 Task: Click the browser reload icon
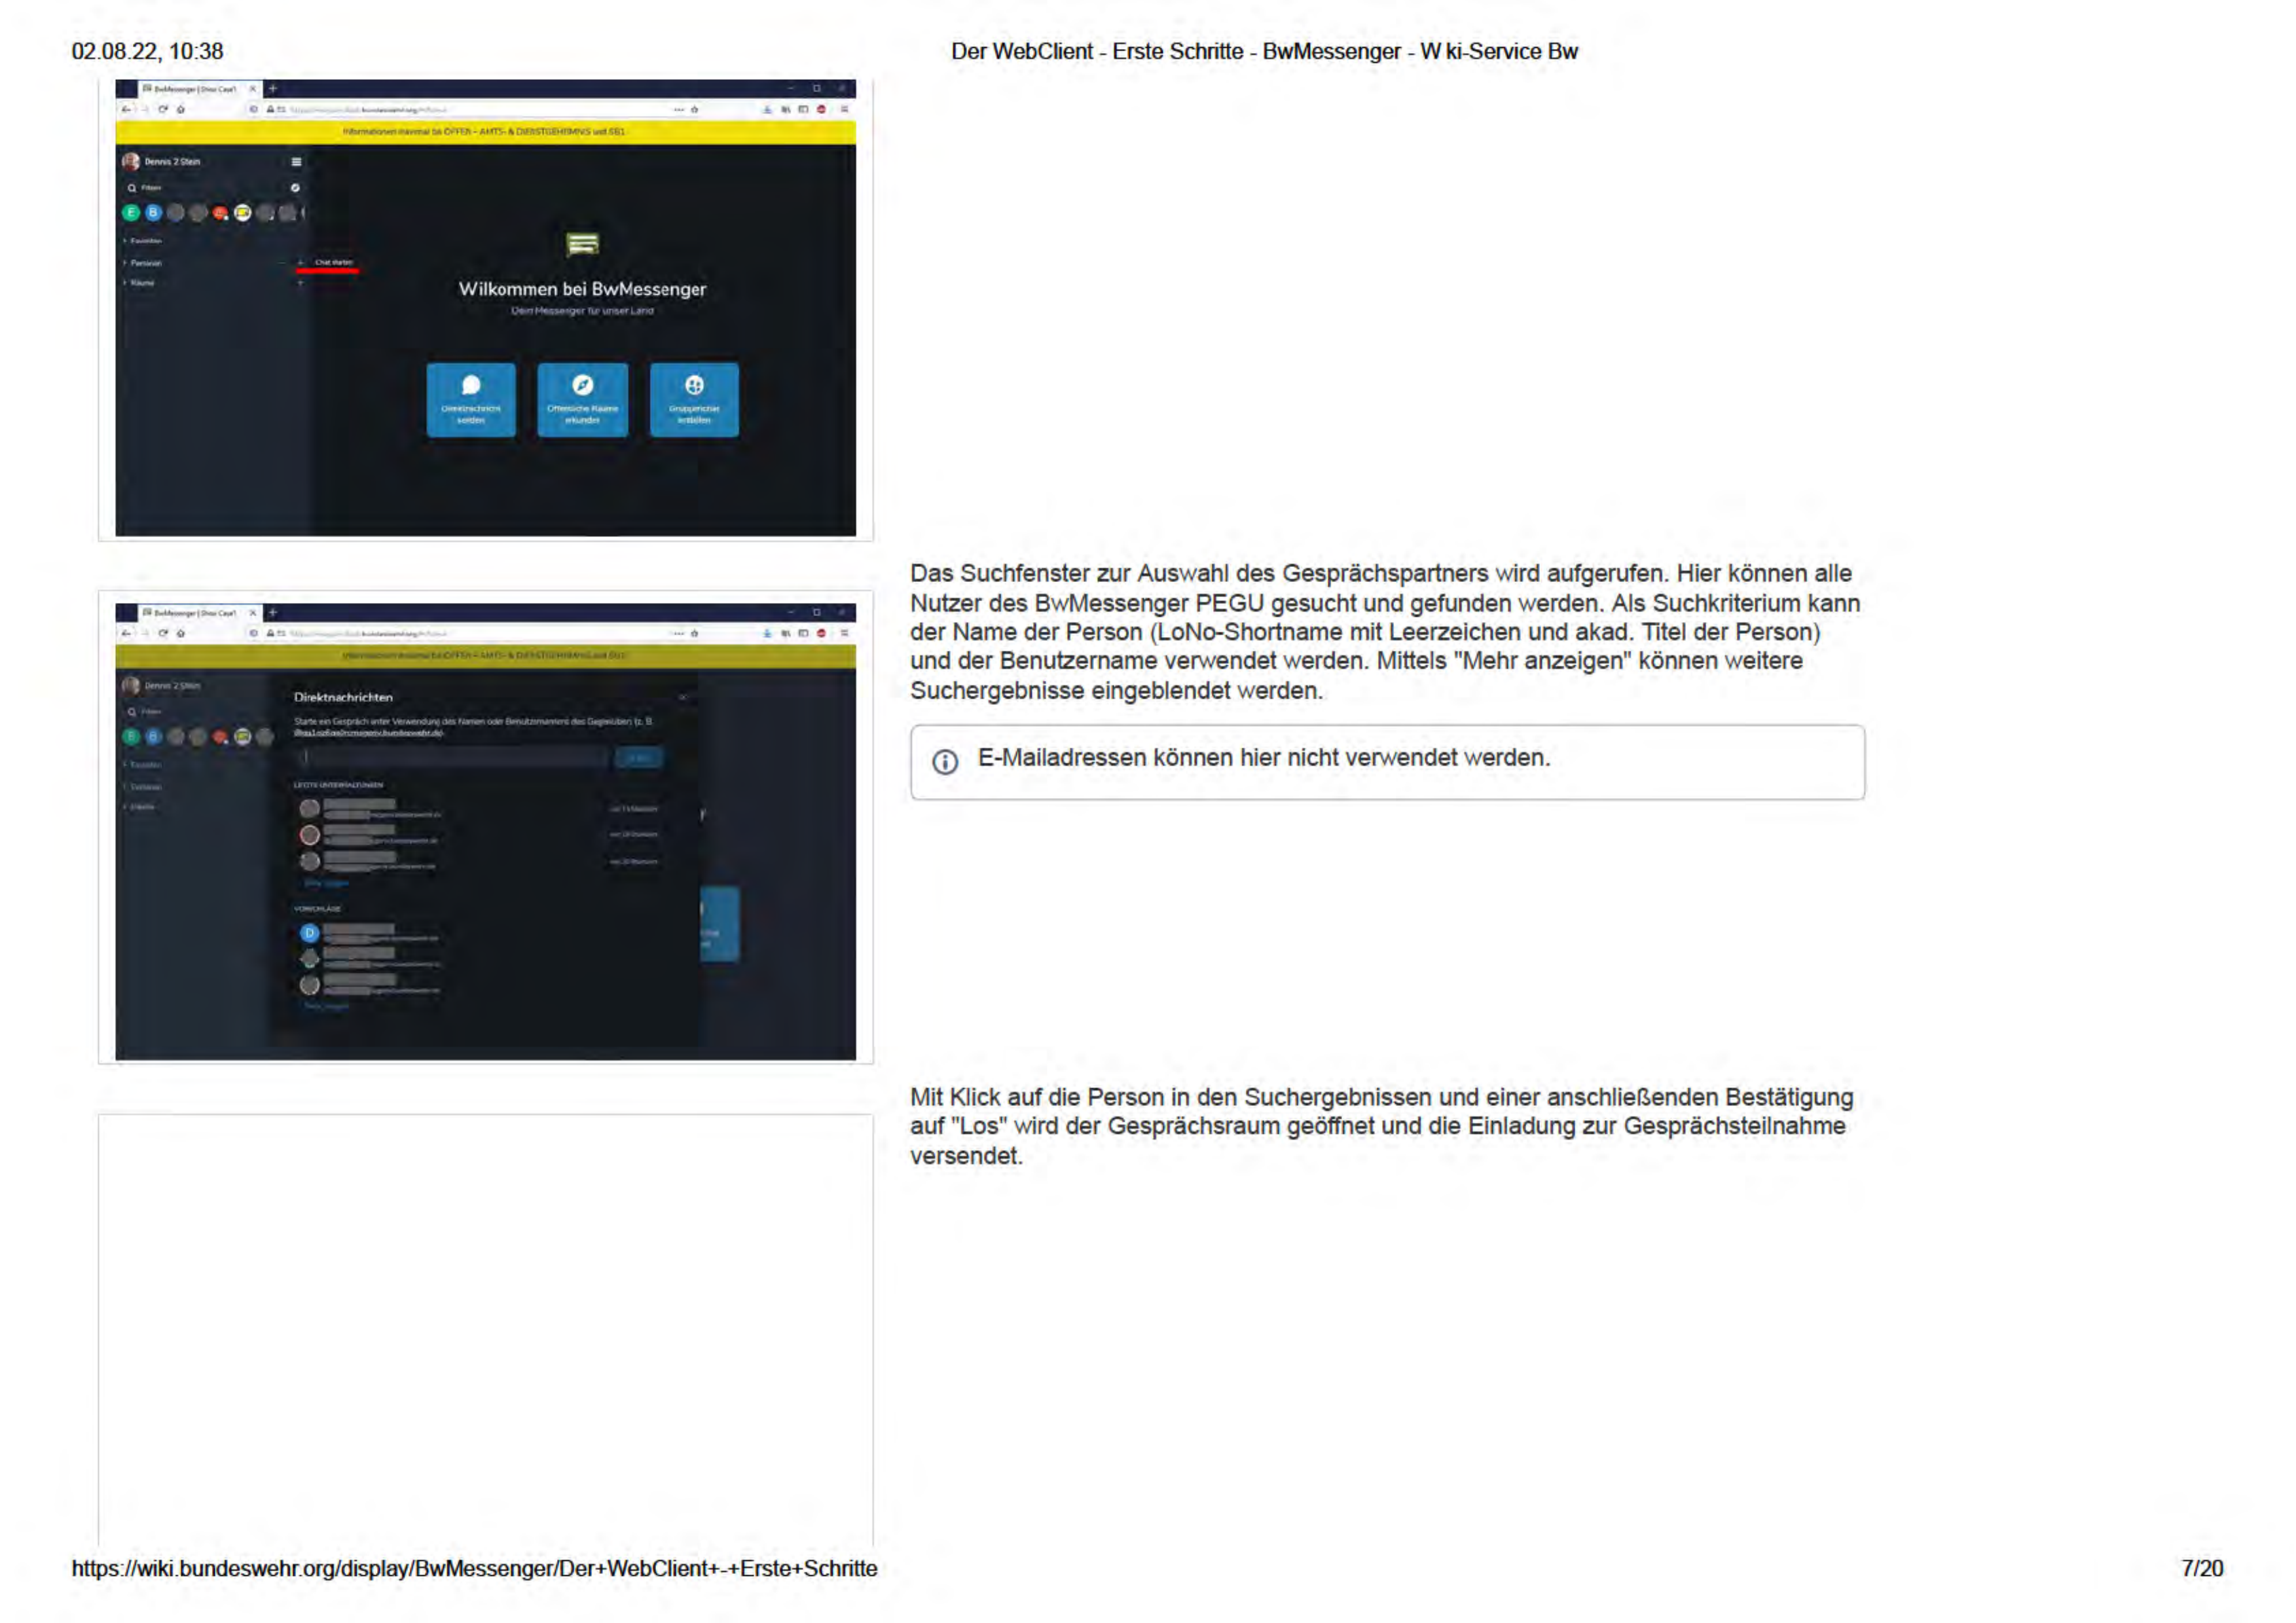click(162, 109)
